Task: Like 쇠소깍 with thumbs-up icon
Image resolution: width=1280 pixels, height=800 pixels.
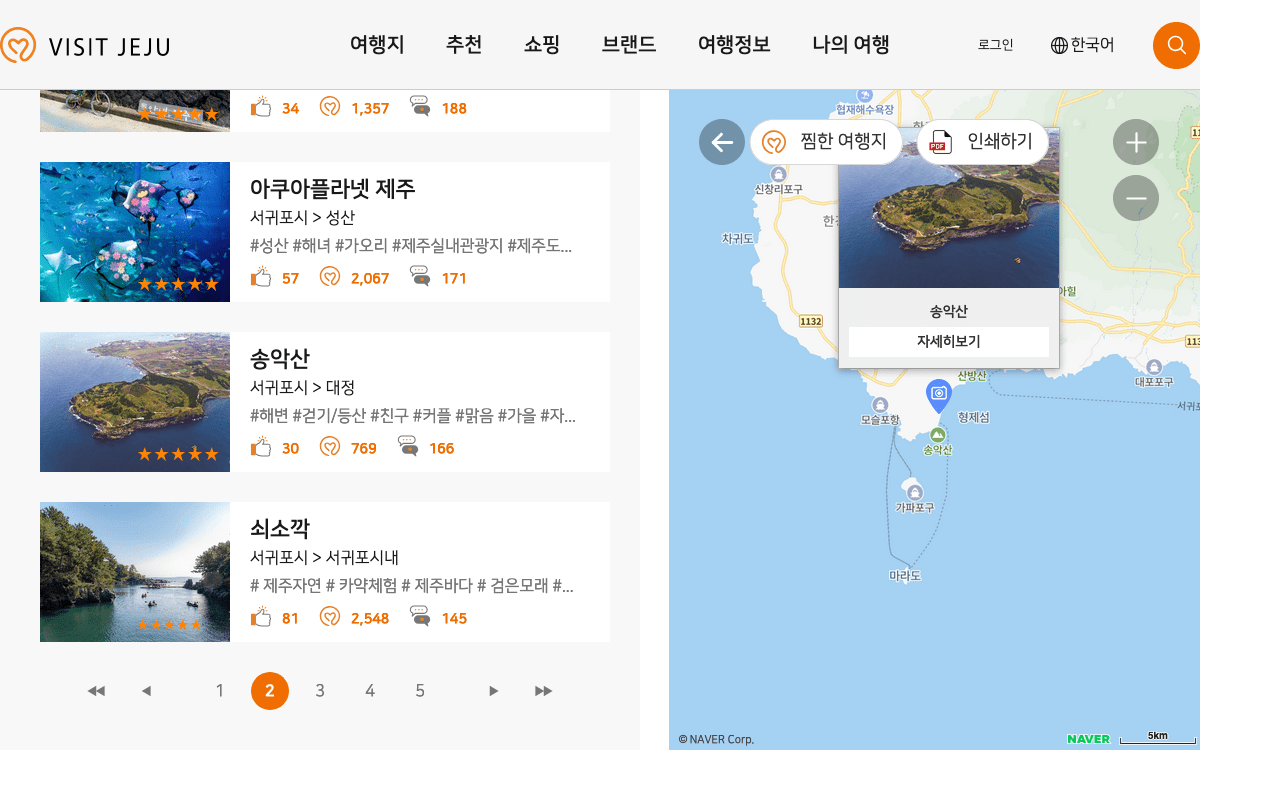Action: point(261,616)
